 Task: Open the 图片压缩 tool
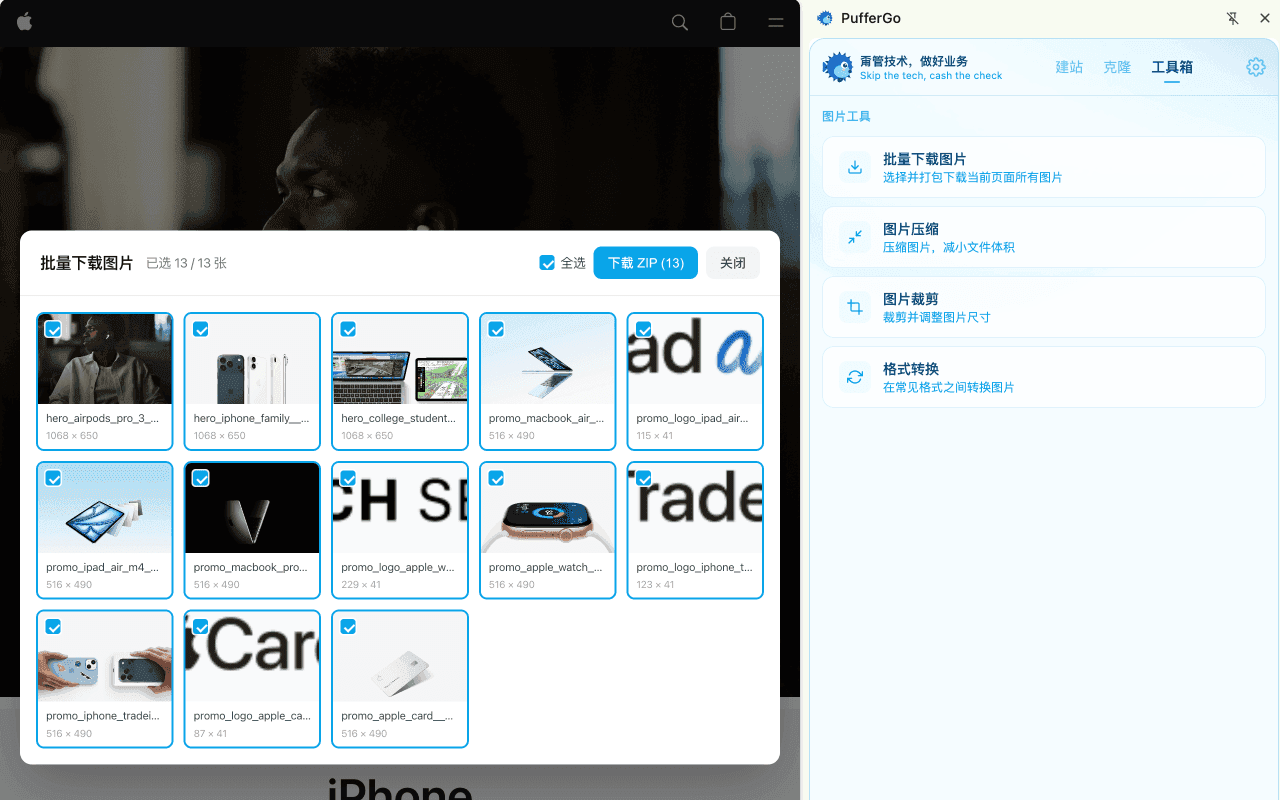(1044, 237)
